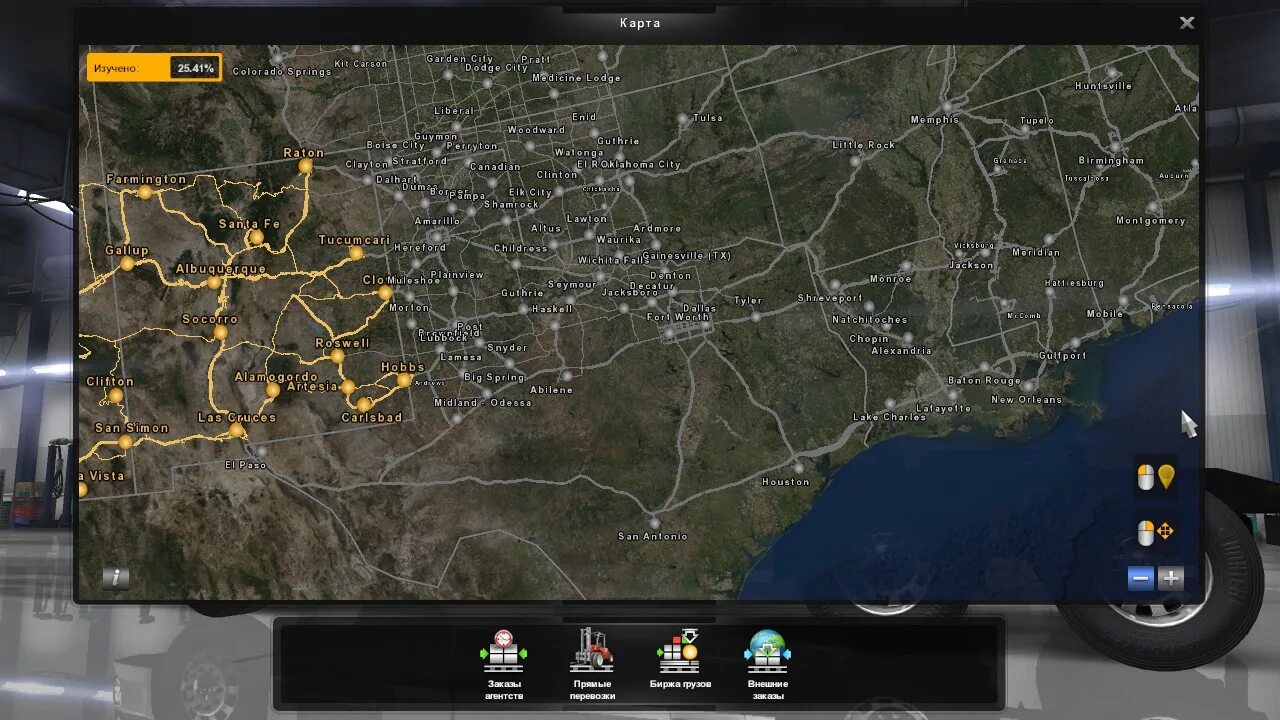Click the Tyler city label
Image resolution: width=1280 pixels, height=720 pixels.
(748, 300)
